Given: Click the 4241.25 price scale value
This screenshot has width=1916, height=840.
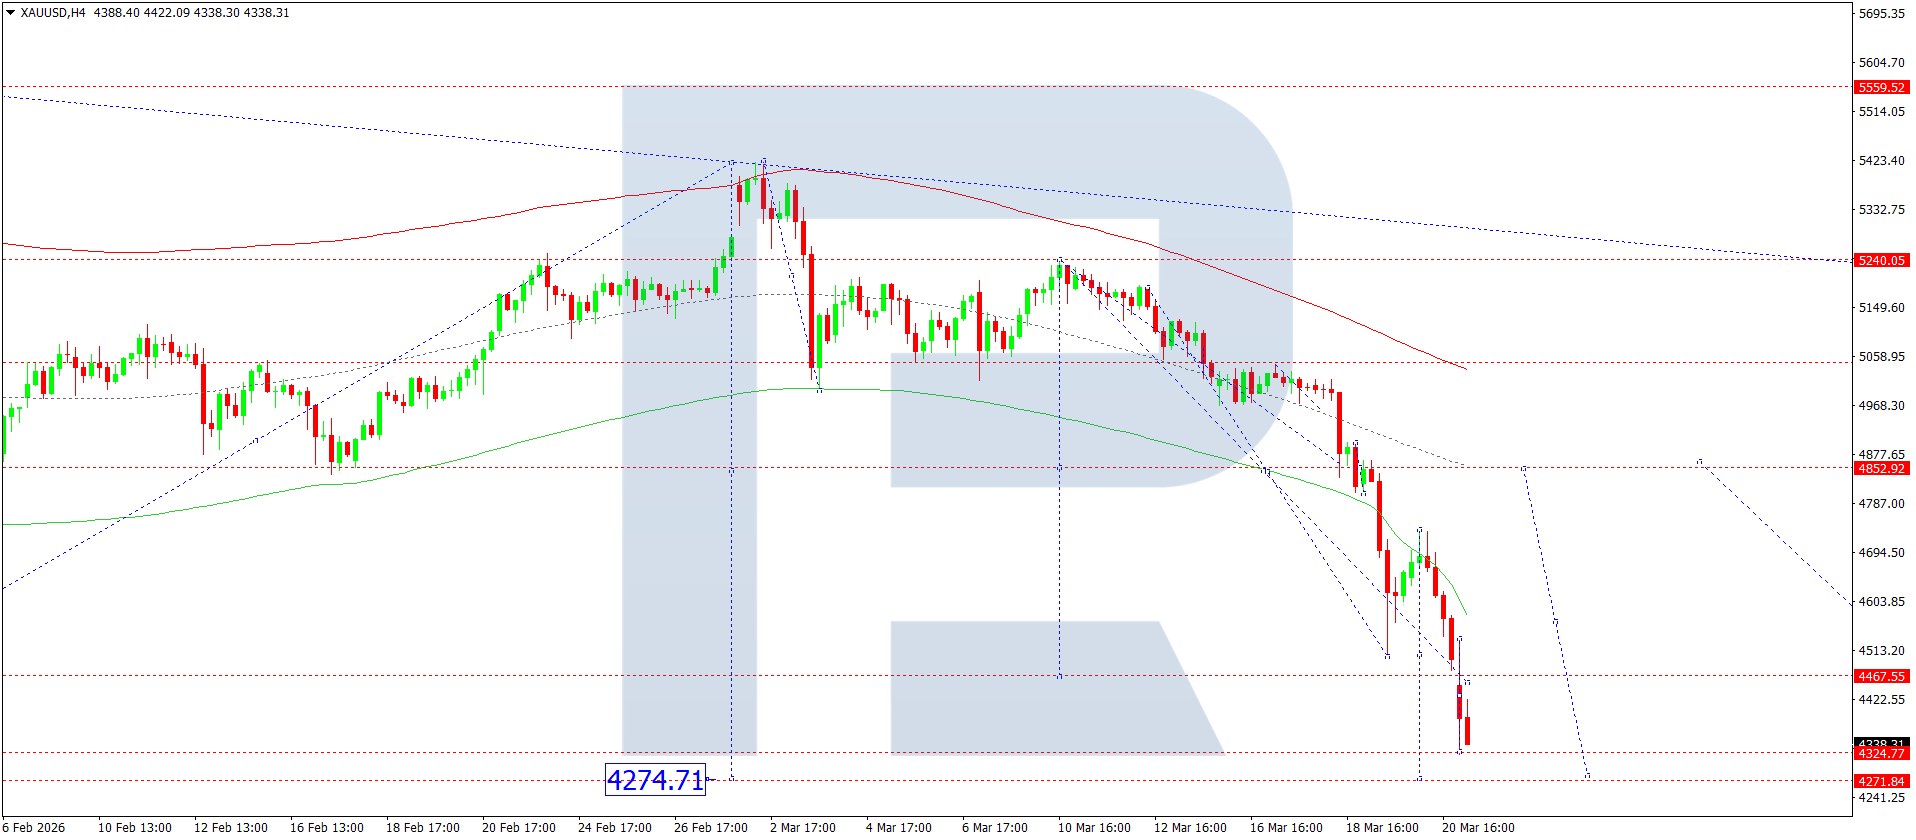Looking at the screenshot, I should (x=1881, y=798).
